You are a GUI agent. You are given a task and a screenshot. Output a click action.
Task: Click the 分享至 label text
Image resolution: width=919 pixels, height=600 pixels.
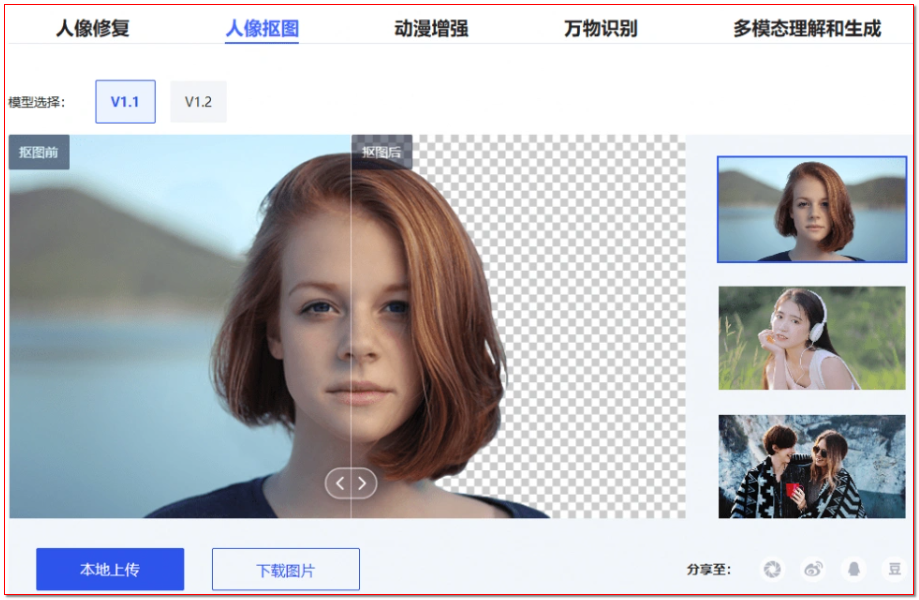(709, 570)
